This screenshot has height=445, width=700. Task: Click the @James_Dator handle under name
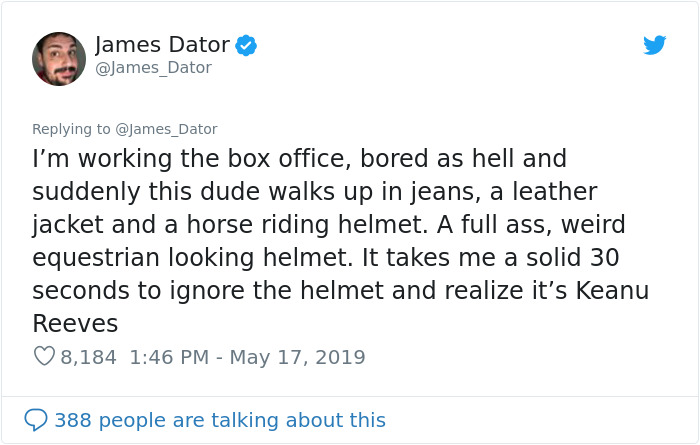[x=154, y=68]
